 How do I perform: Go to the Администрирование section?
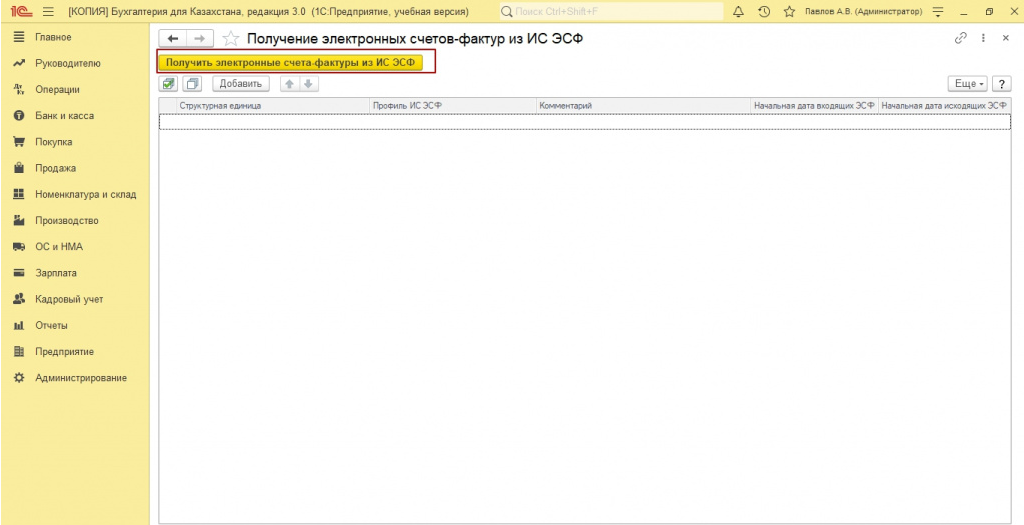pyautogui.click(x=81, y=378)
